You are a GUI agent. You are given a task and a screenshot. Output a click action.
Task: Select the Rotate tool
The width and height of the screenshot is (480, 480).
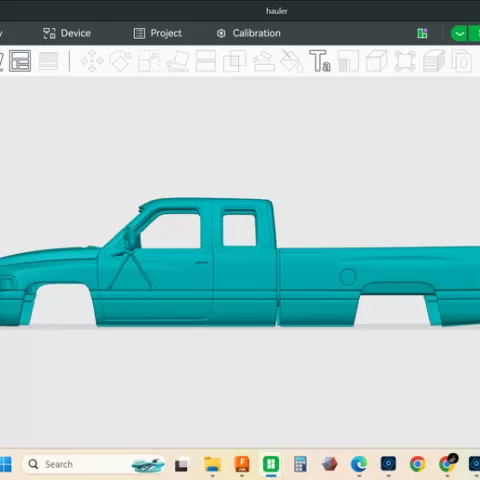(x=120, y=61)
